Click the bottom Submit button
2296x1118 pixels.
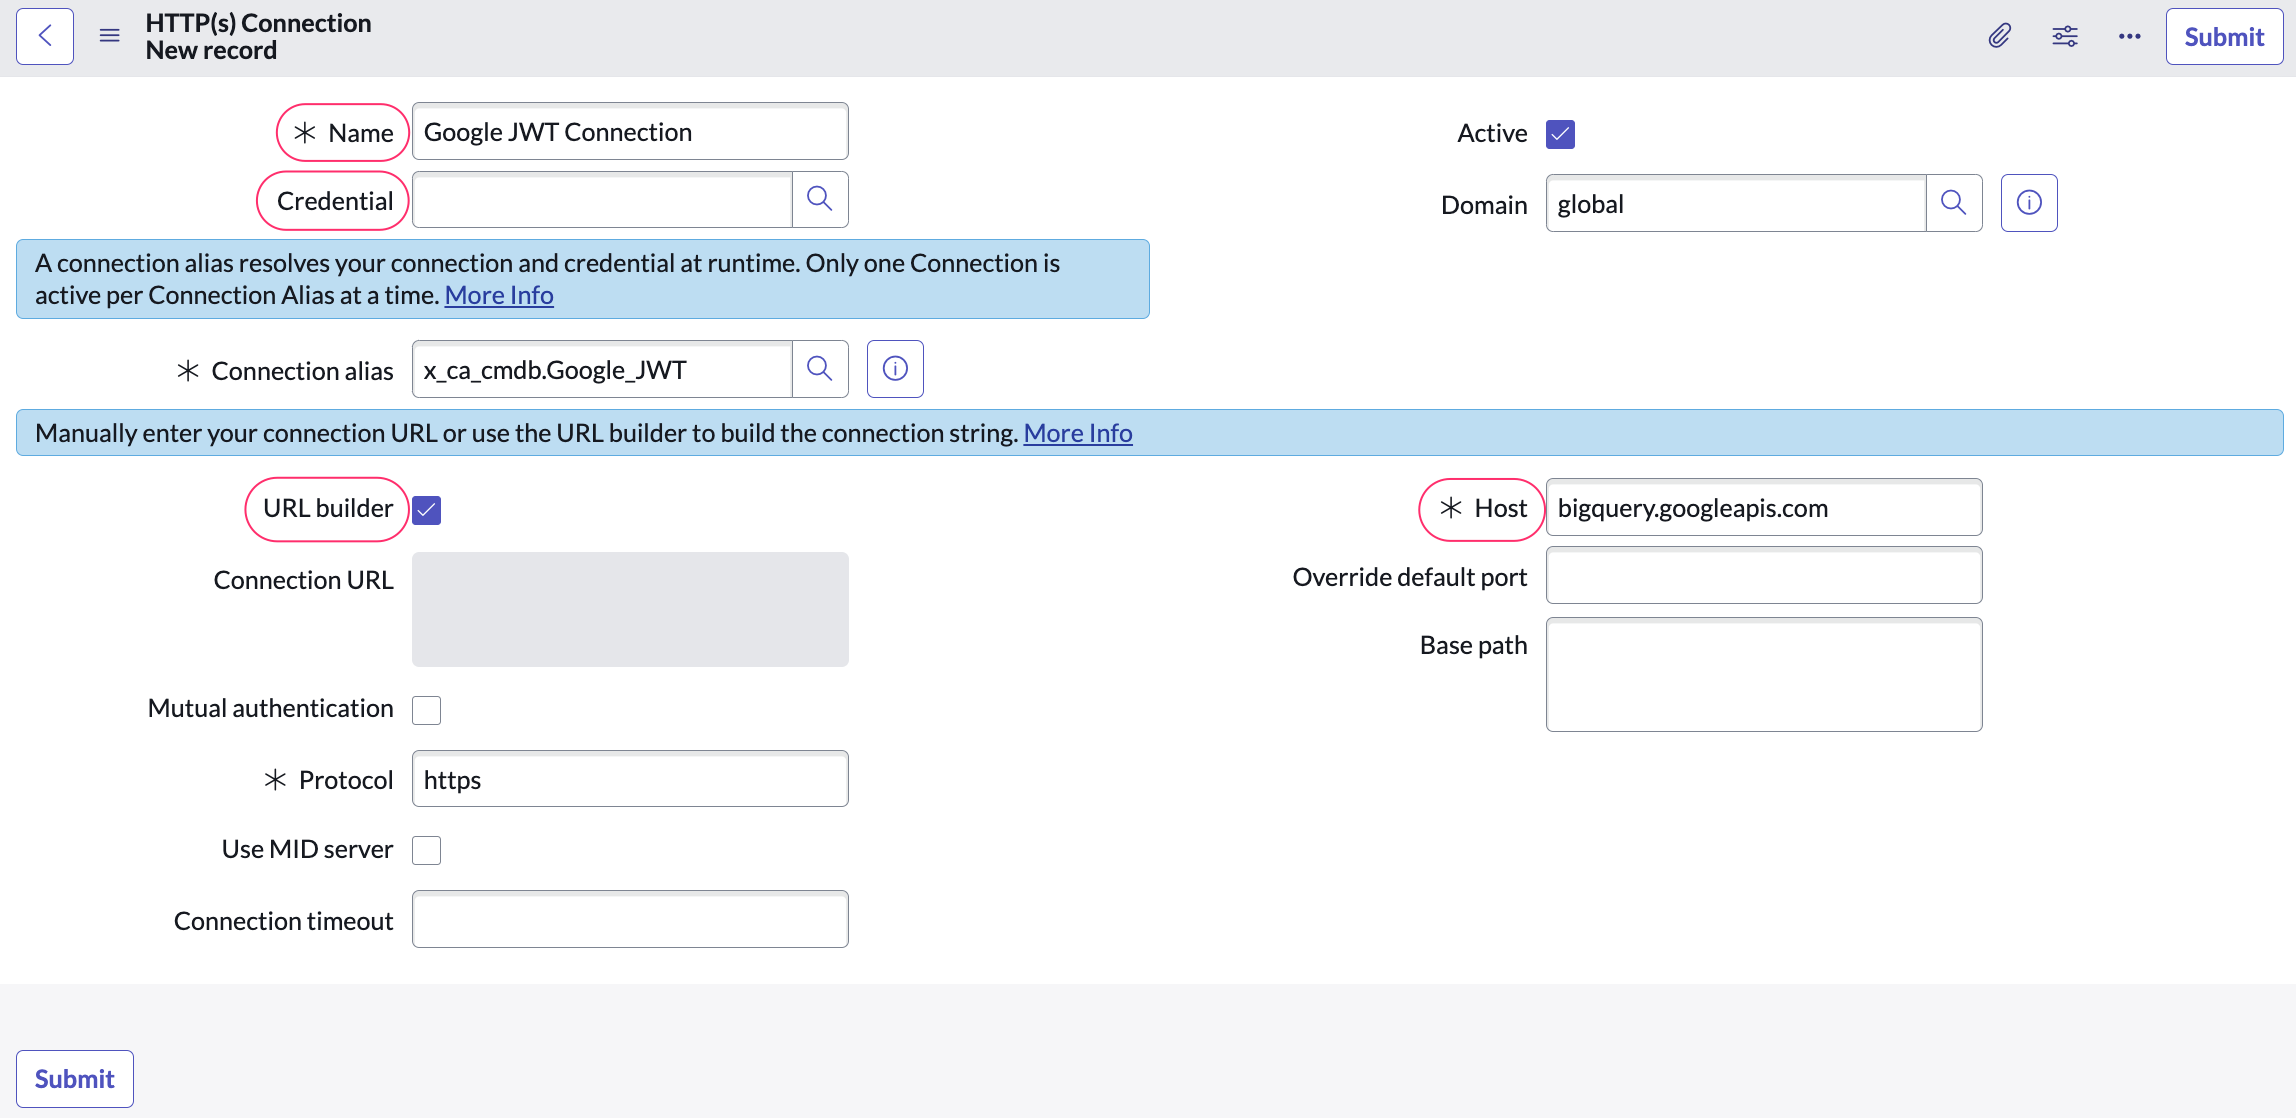(x=74, y=1078)
